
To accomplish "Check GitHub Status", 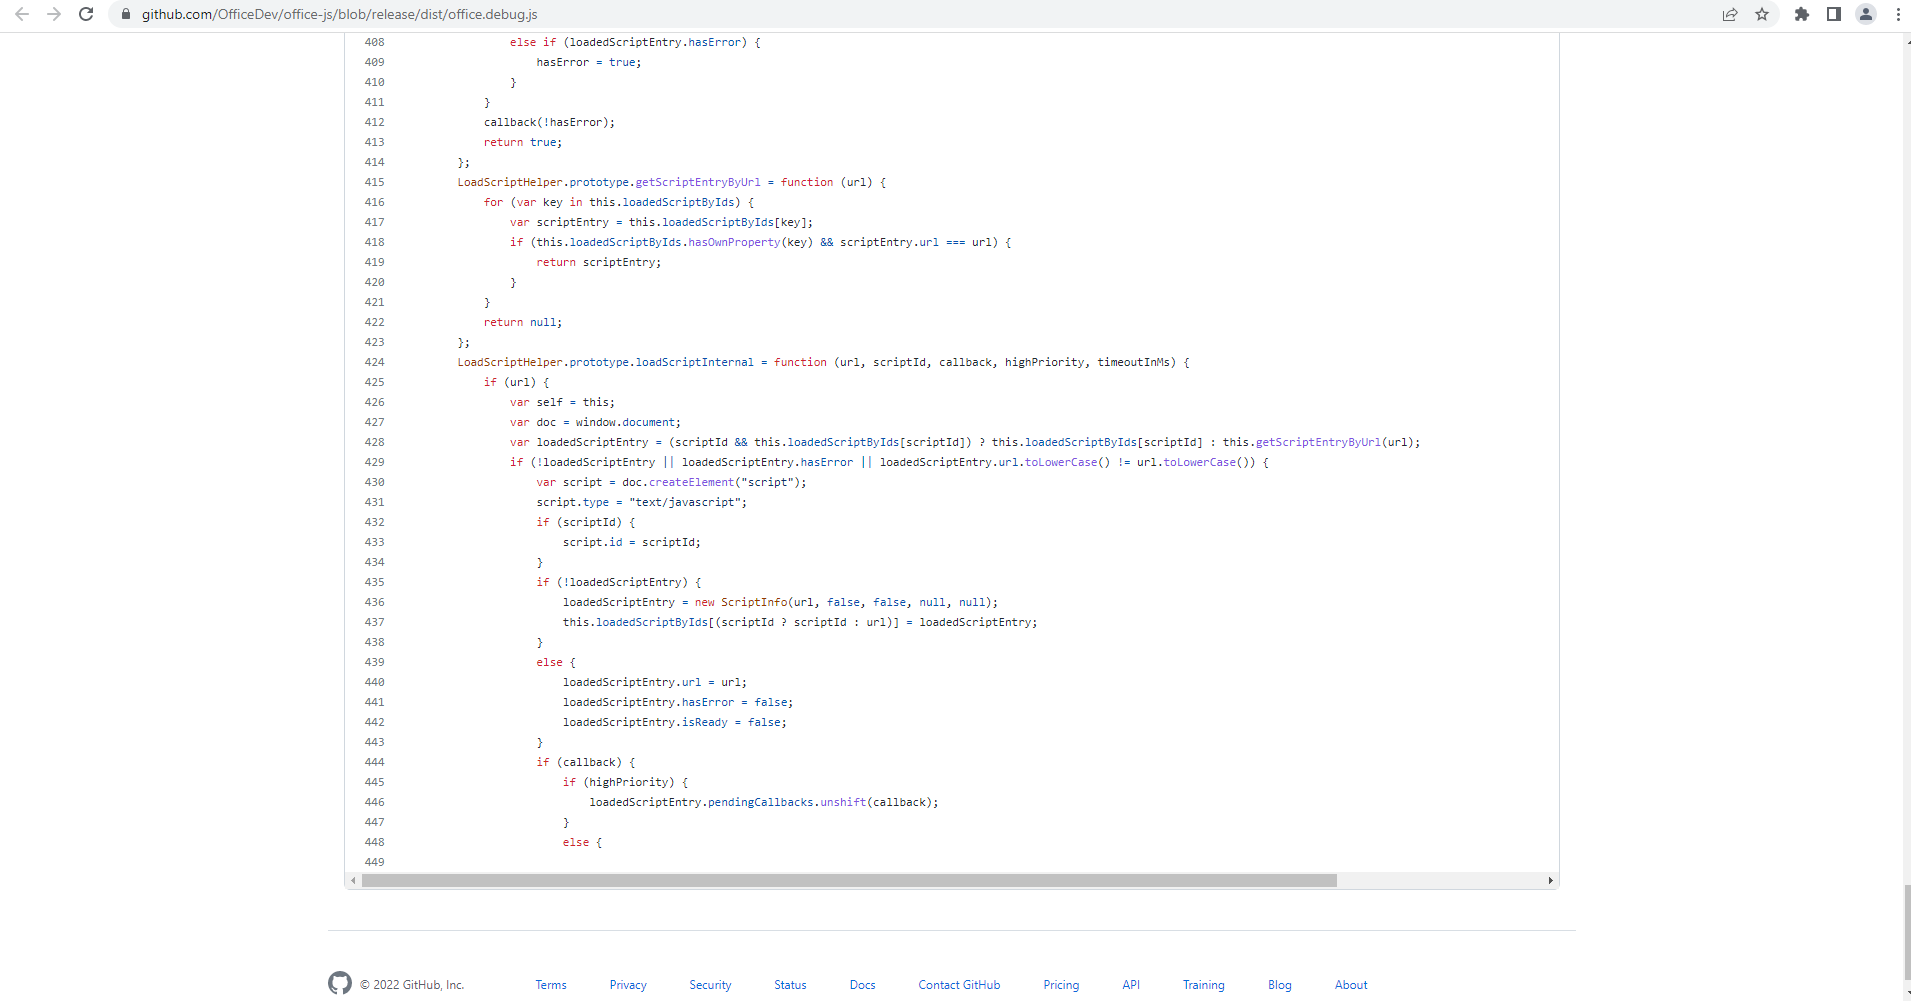I will [x=789, y=984].
